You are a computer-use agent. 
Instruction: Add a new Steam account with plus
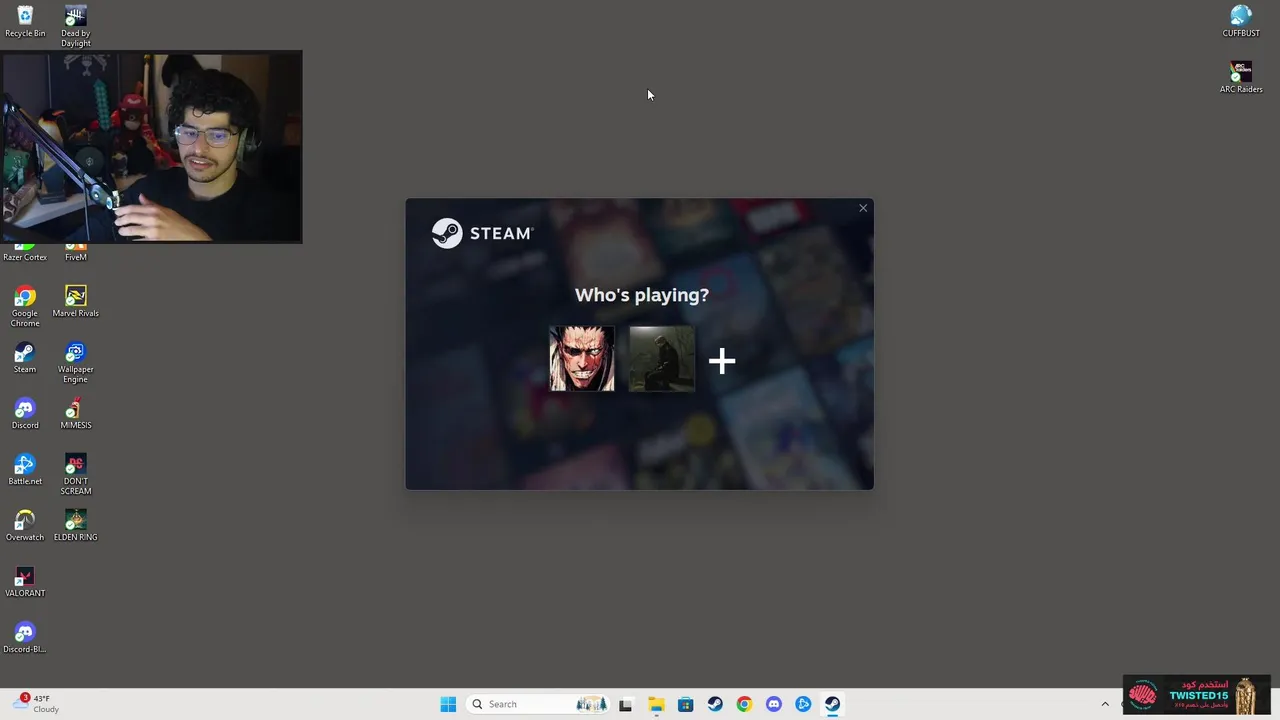point(722,361)
